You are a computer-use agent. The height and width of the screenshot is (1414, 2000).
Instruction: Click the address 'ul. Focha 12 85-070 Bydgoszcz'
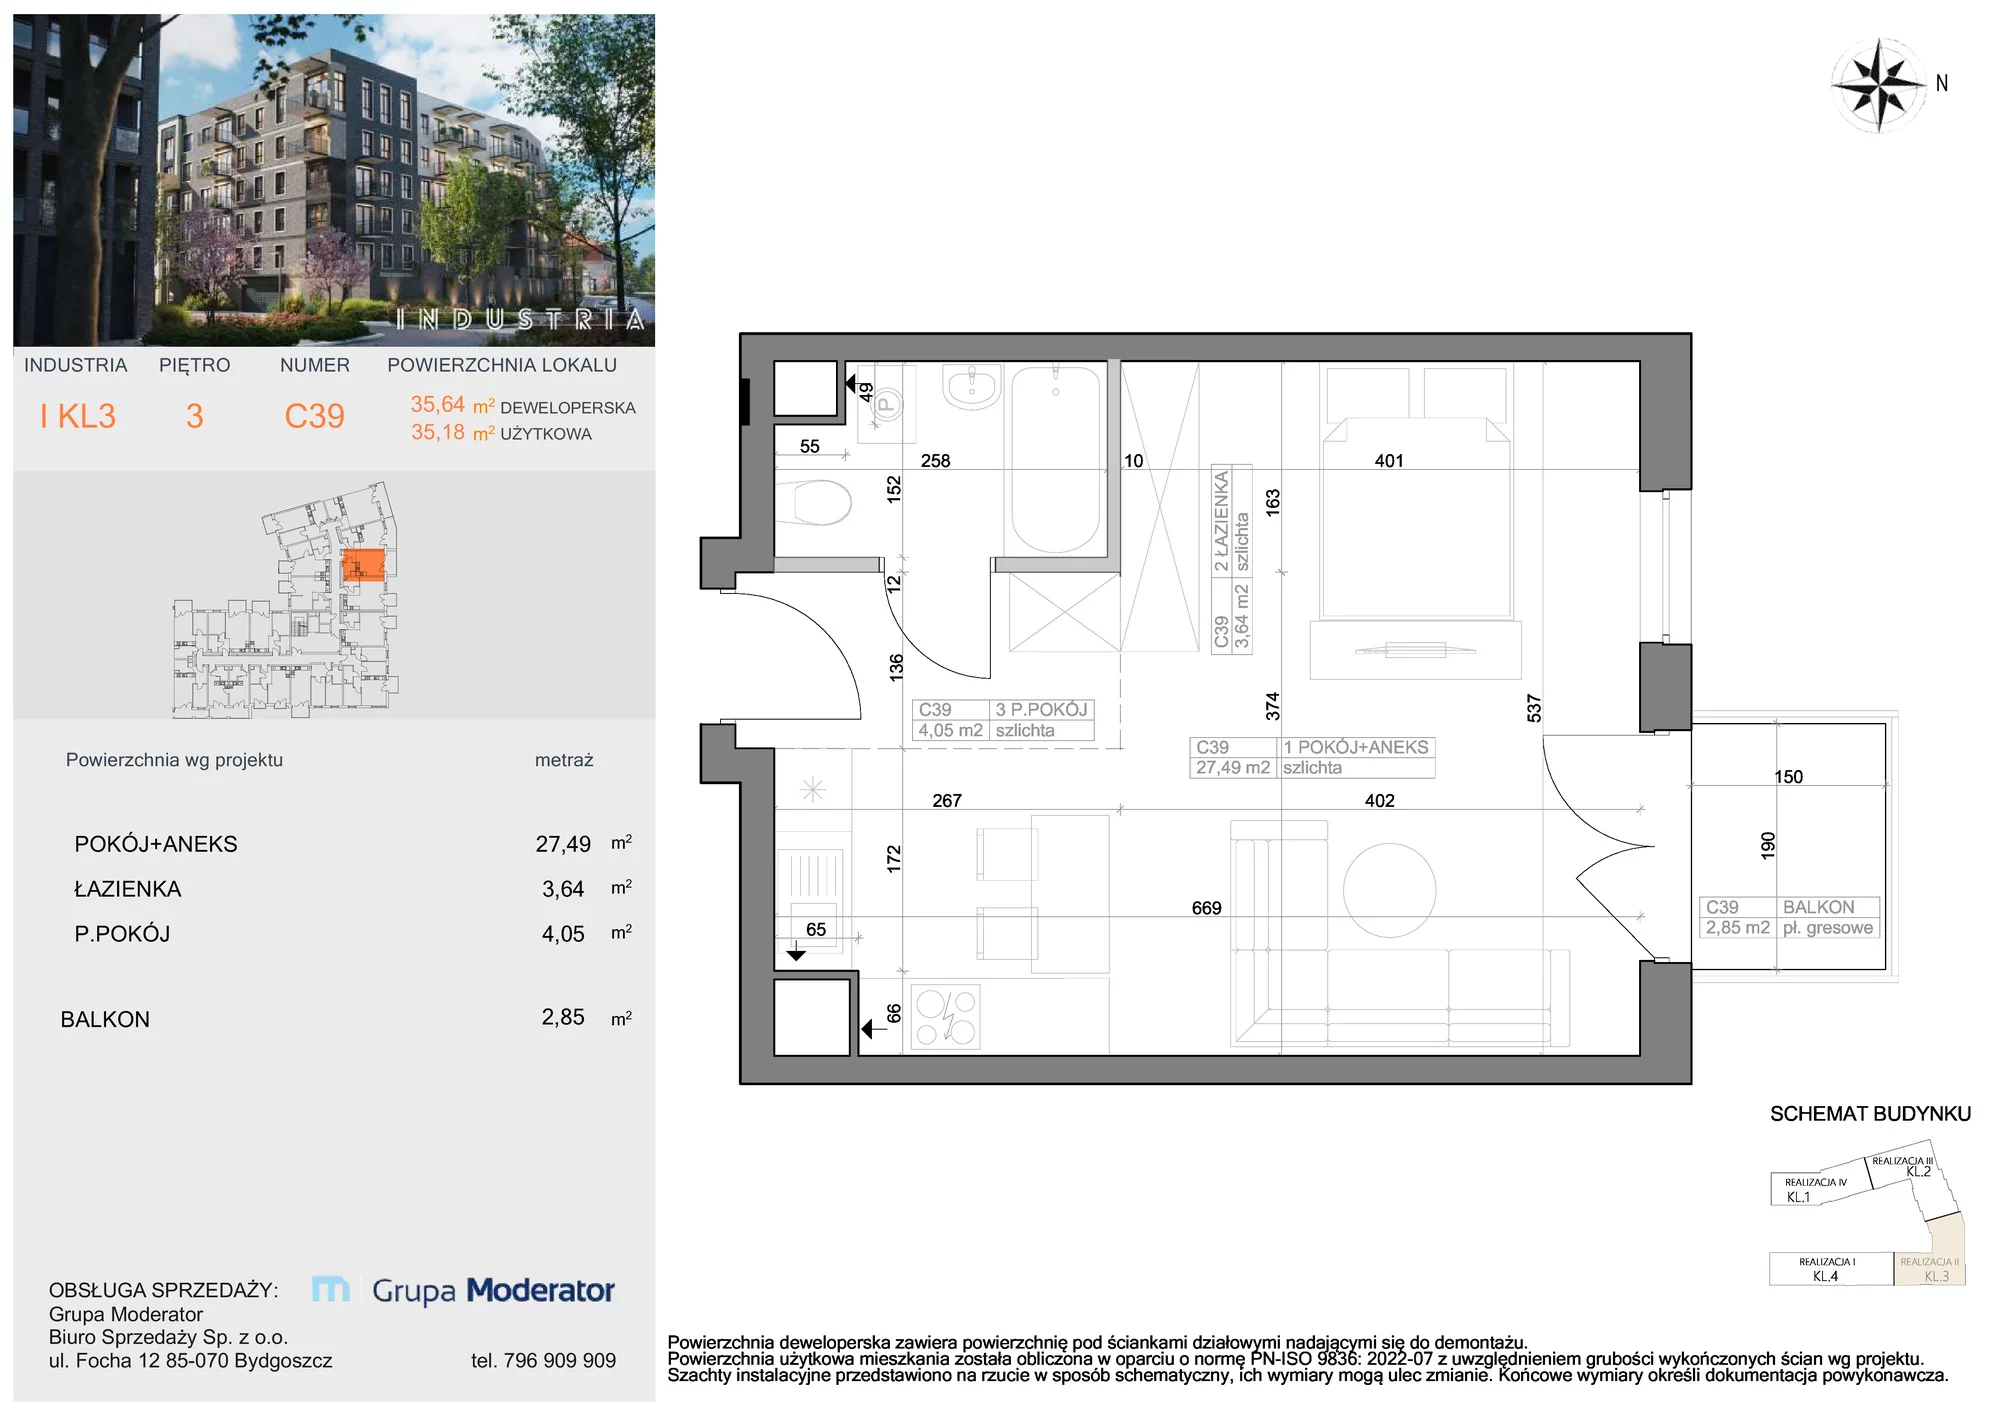tap(191, 1360)
